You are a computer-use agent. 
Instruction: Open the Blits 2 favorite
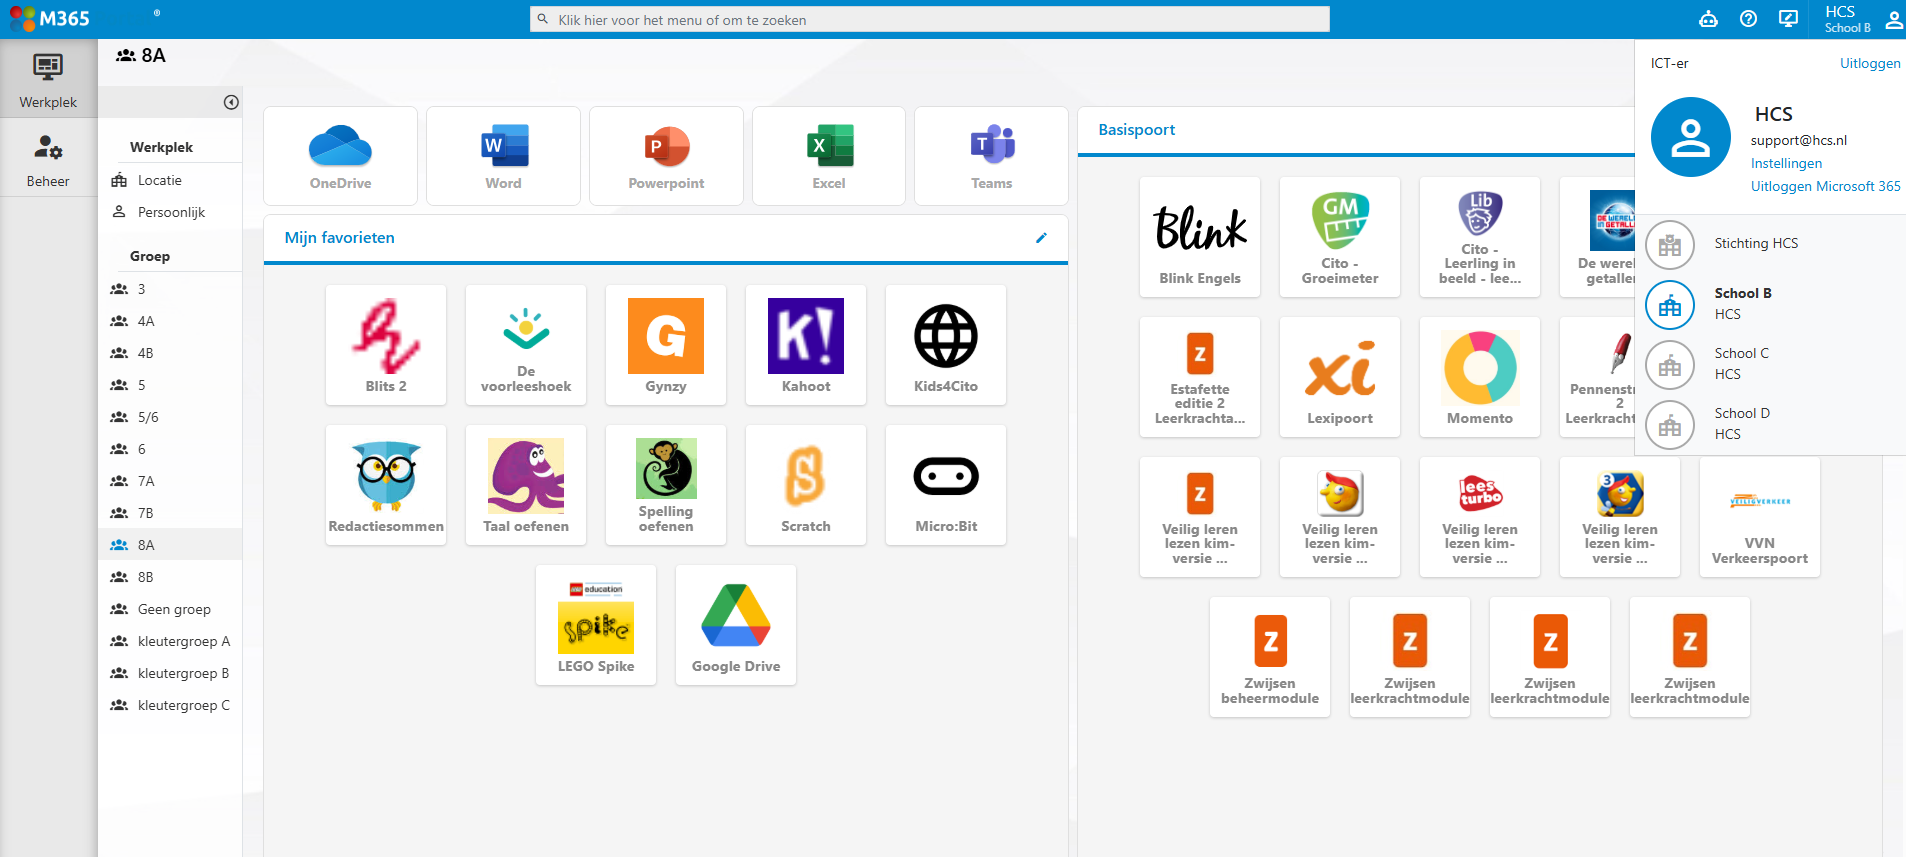386,345
